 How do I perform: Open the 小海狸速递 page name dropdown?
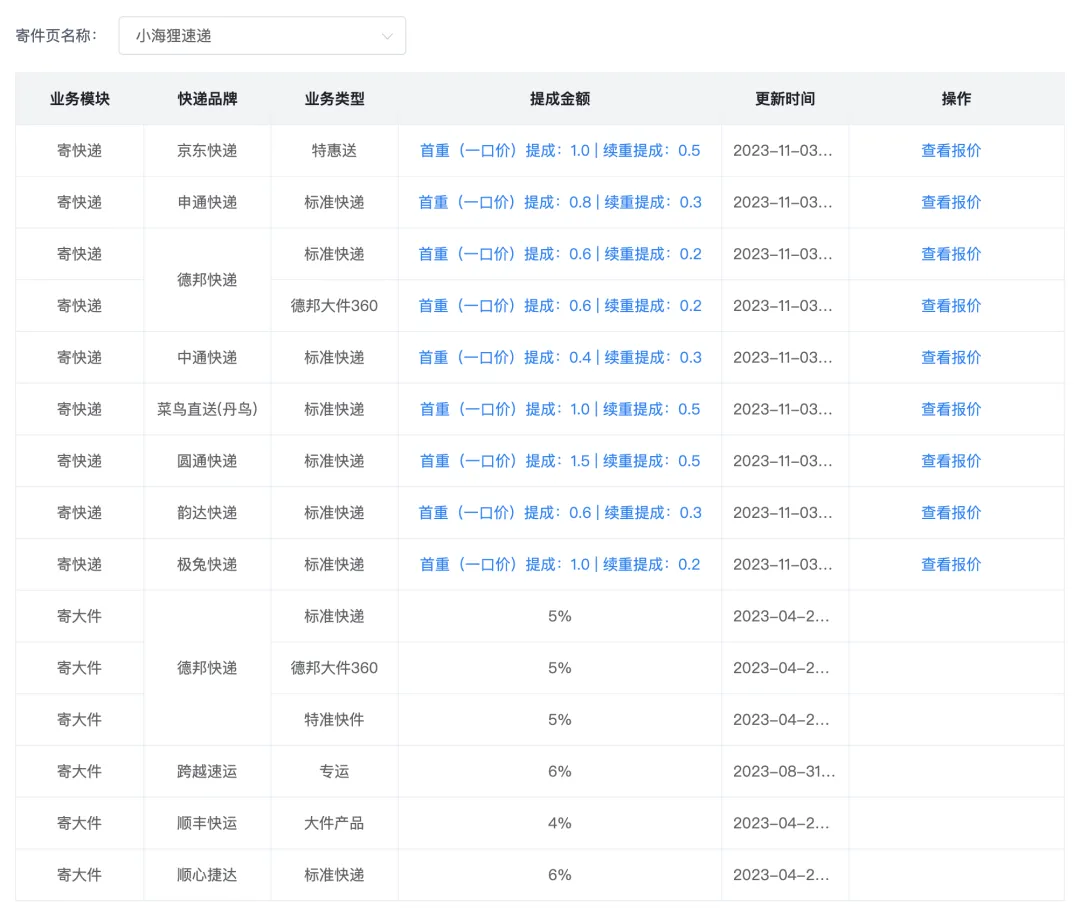coord(262,36)
